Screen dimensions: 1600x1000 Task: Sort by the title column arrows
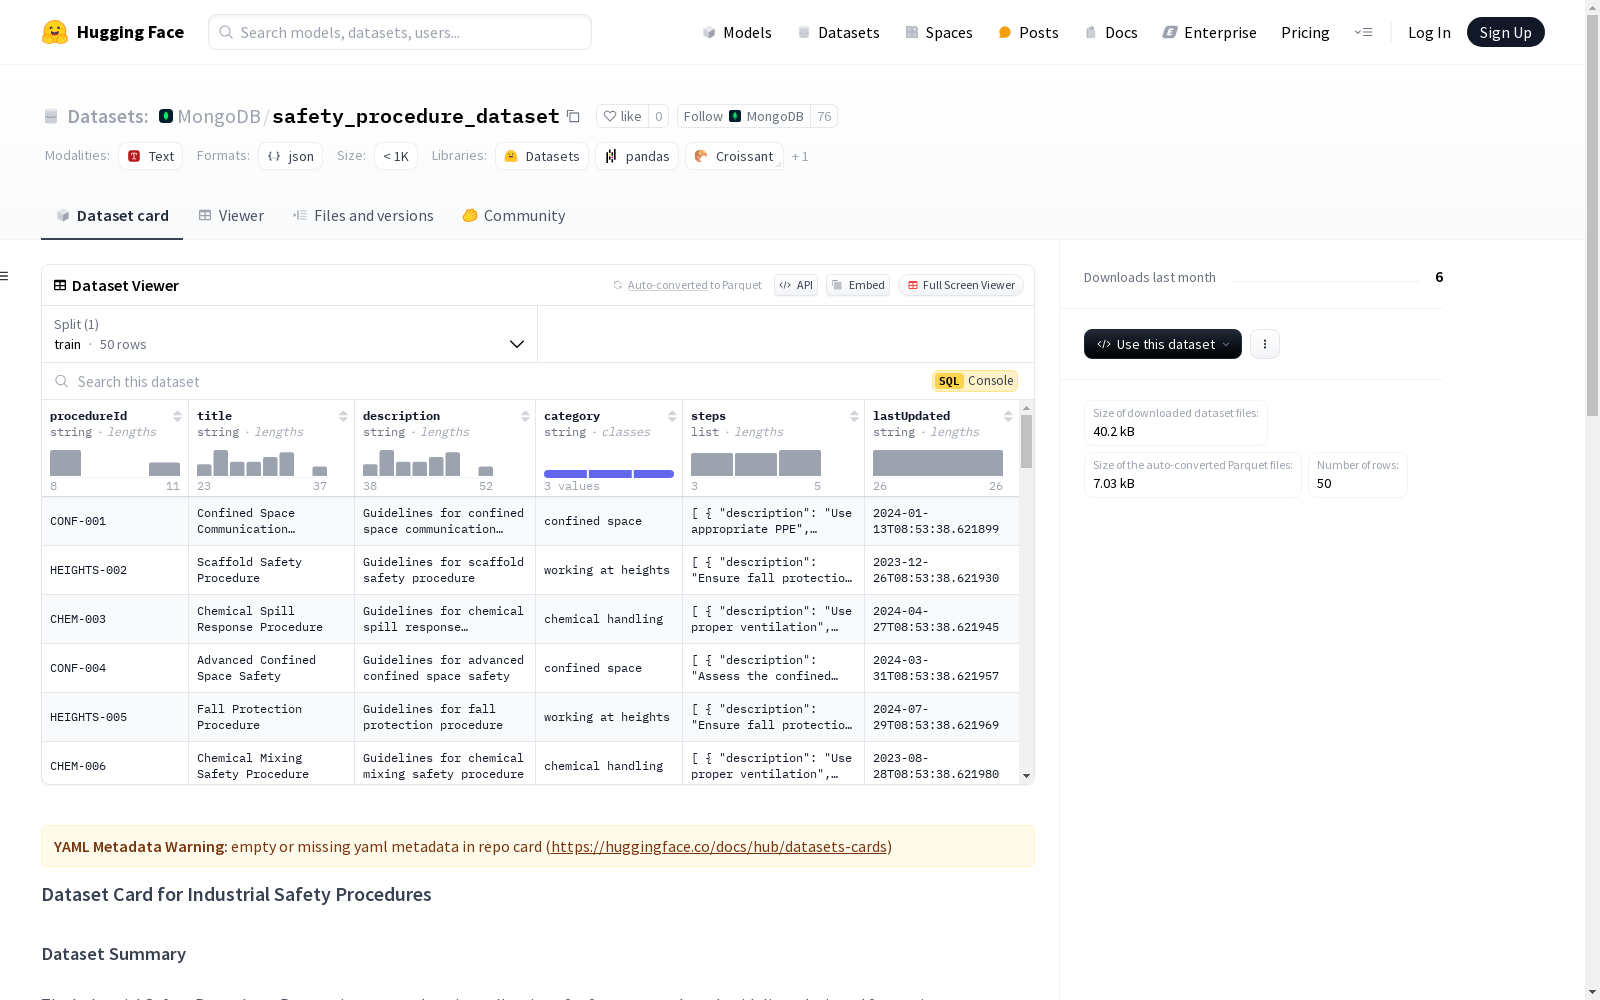[x=343, y=416]
